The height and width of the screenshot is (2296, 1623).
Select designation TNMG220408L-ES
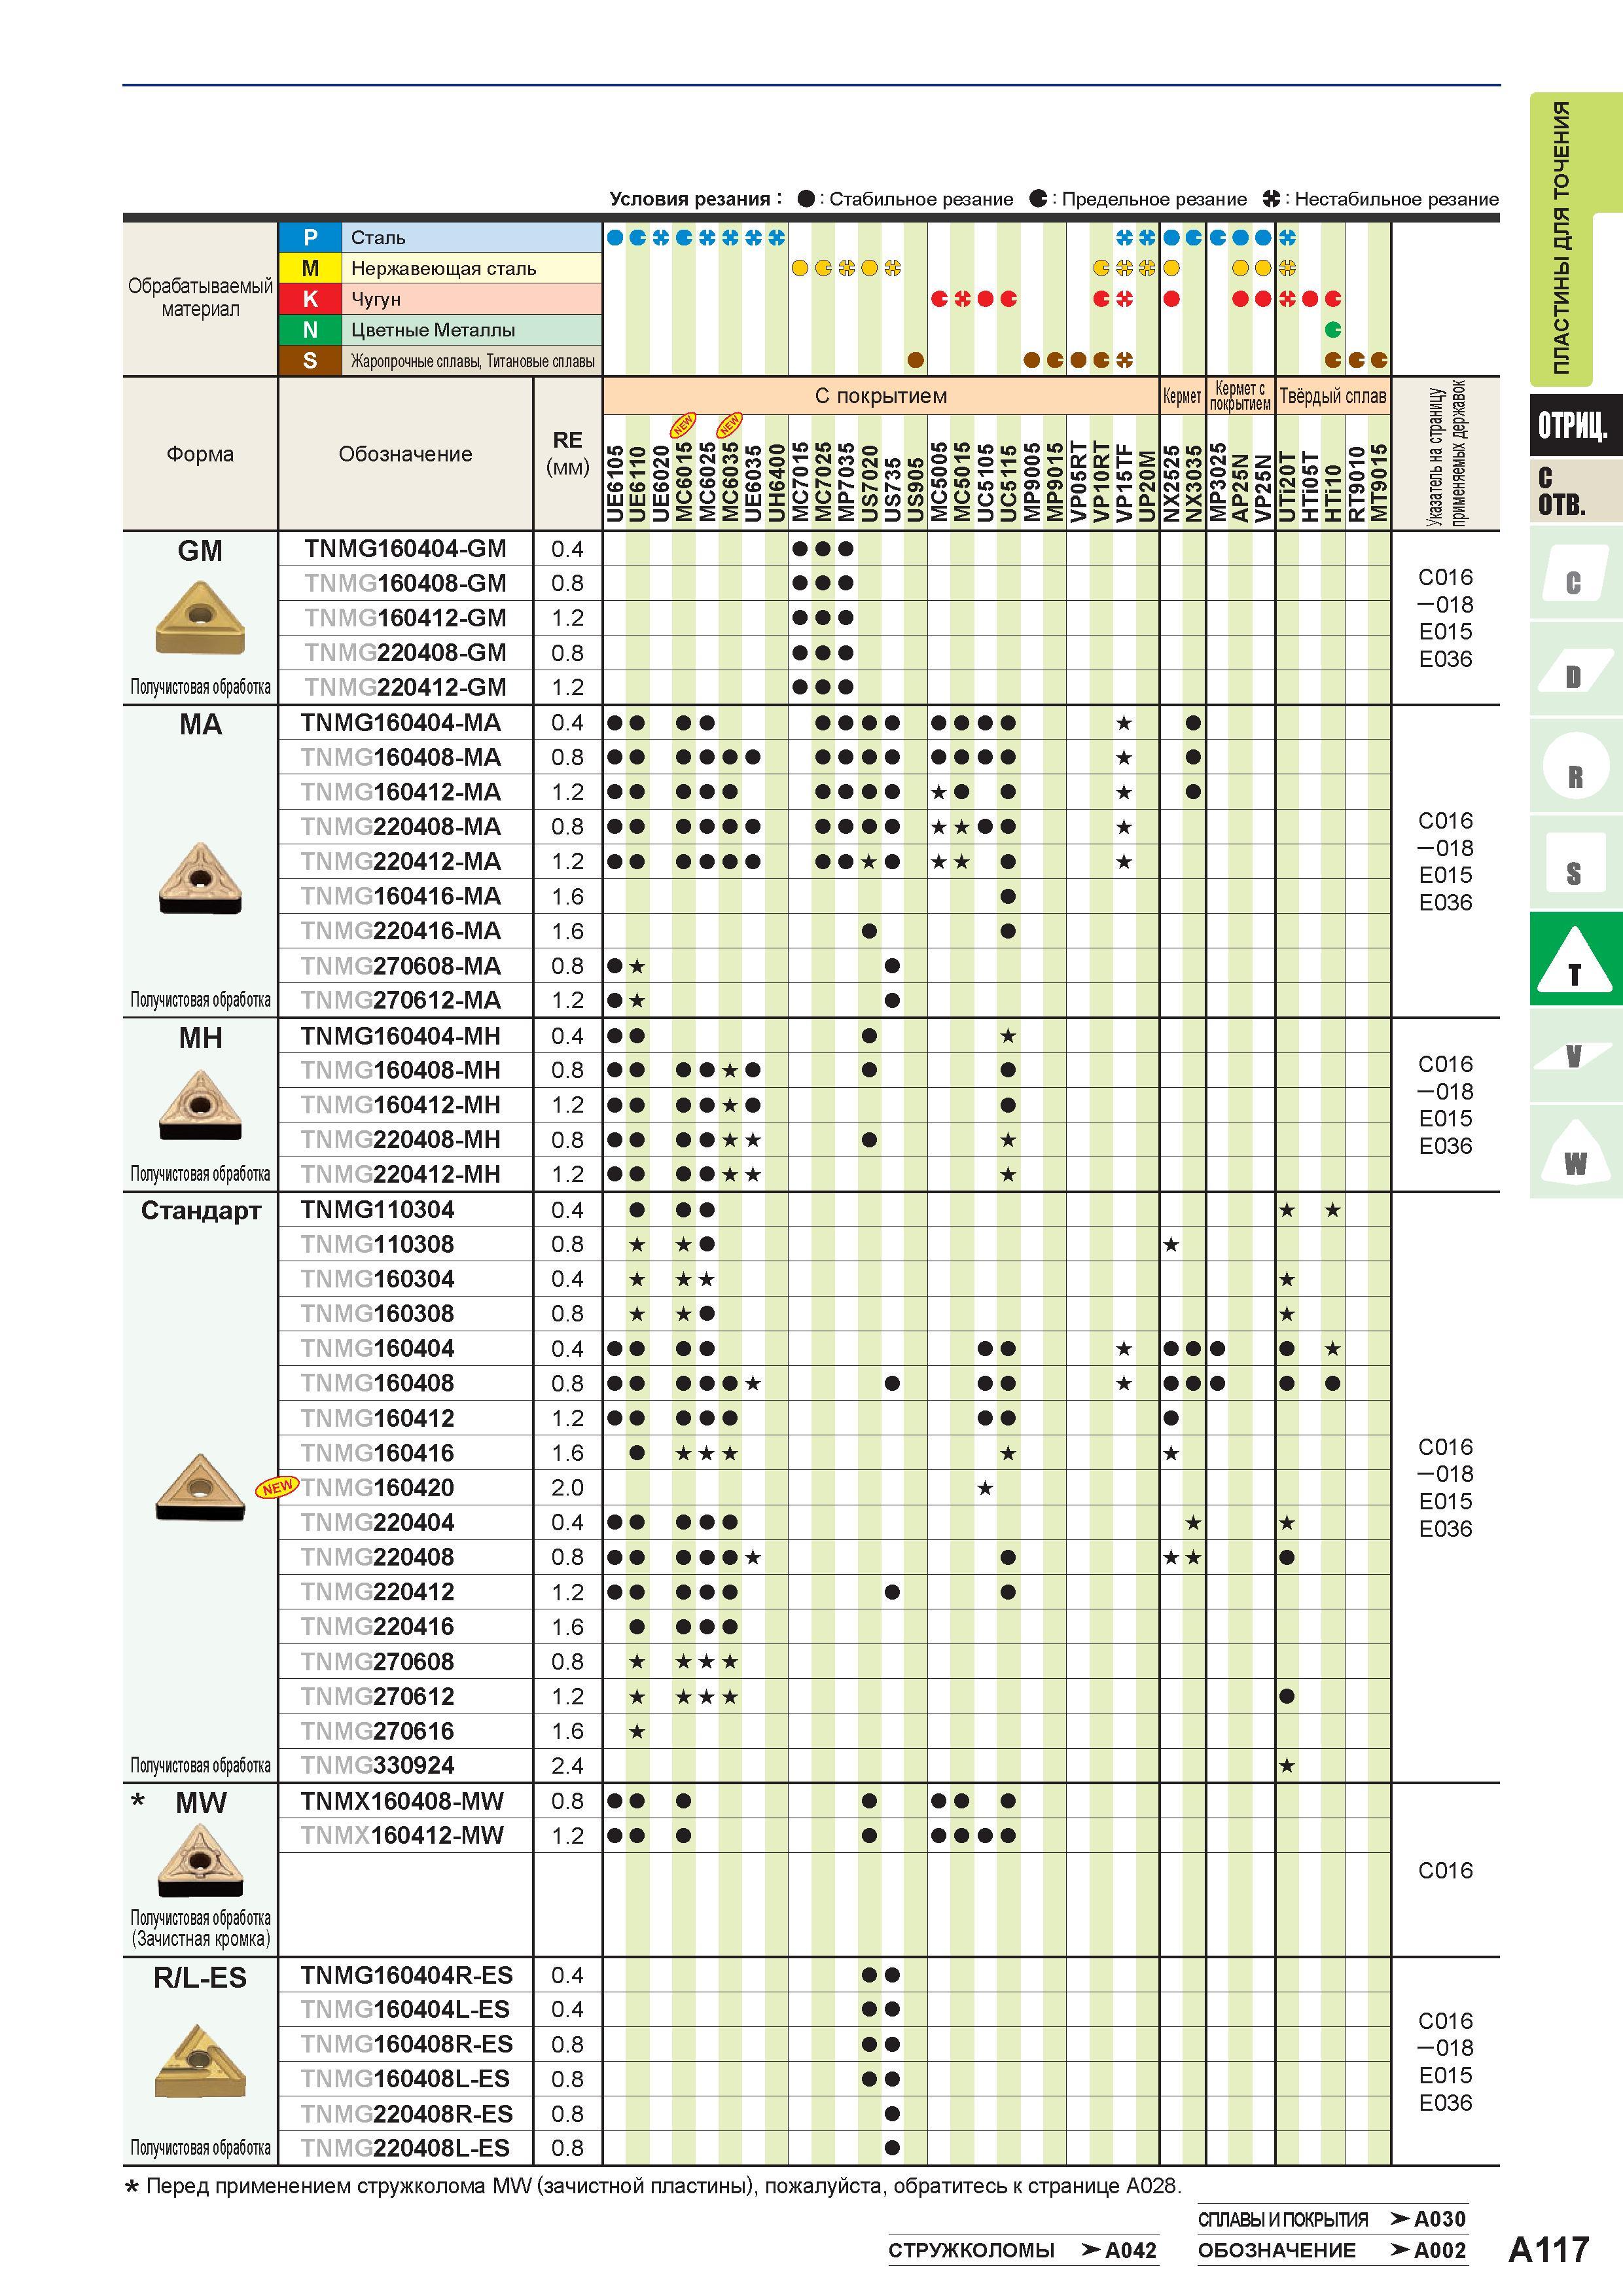pos(406,2148)
